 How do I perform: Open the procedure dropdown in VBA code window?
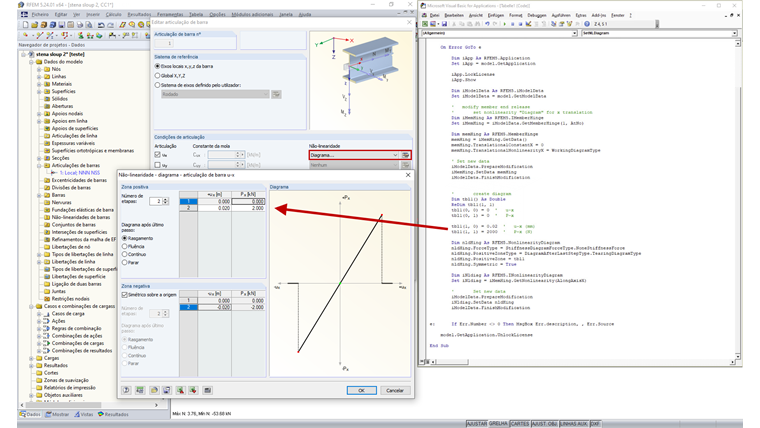tap(735, 33)
